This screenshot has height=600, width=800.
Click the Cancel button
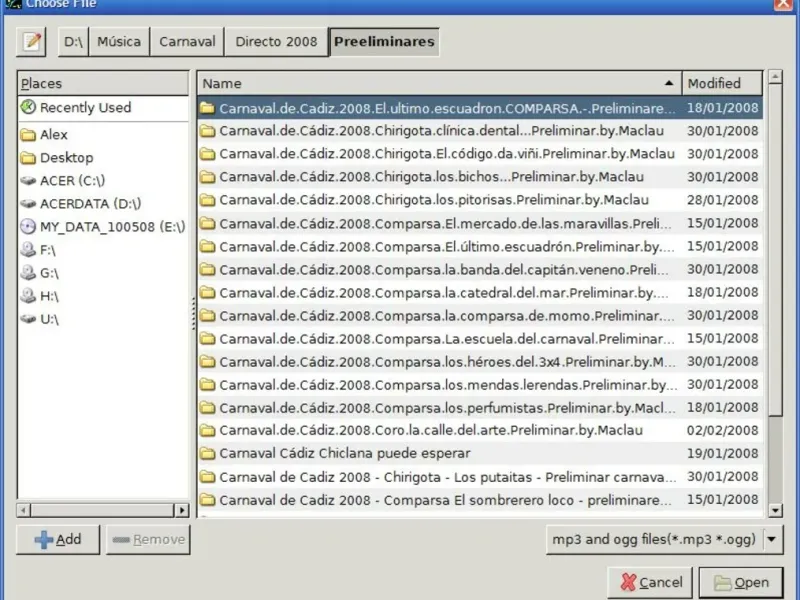pyautogui.click(x=650, y=582)
